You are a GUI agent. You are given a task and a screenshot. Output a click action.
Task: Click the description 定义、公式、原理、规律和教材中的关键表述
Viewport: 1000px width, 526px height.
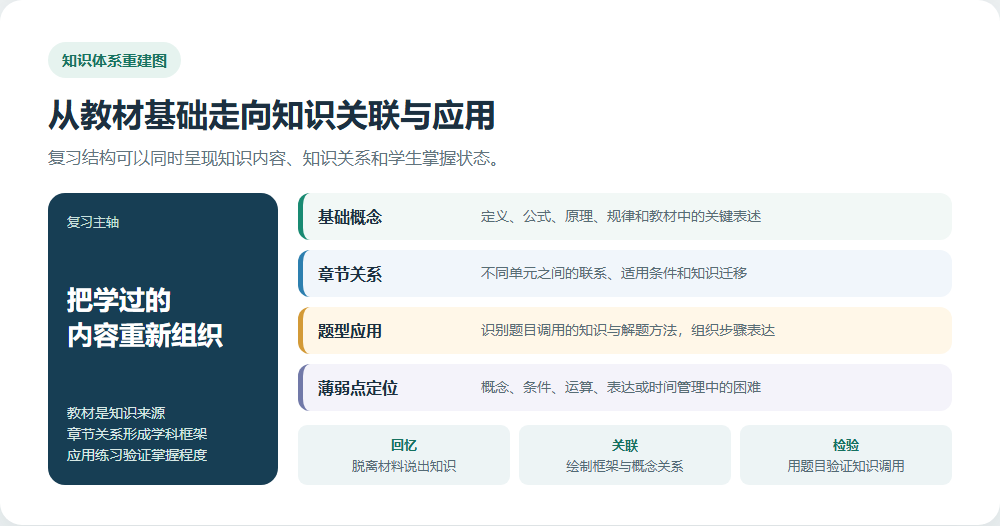coord(621,217)
